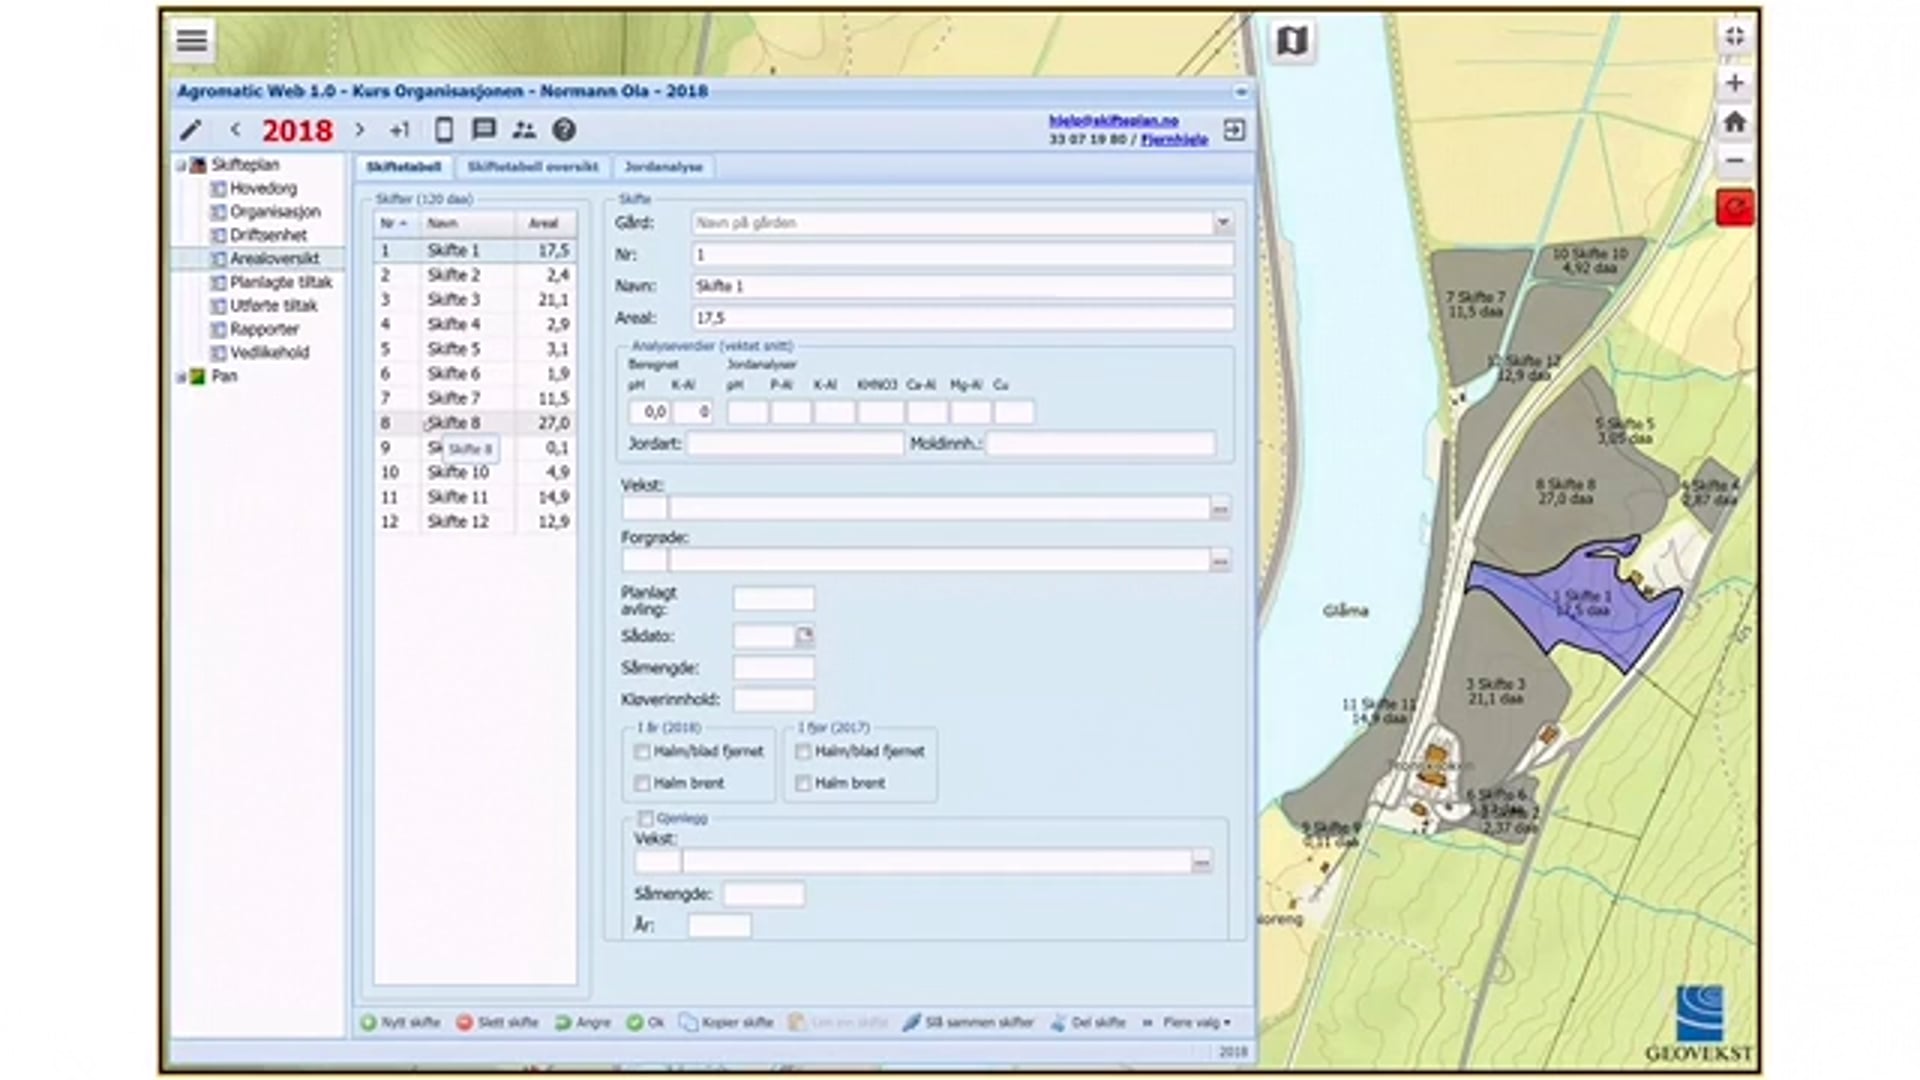This screenshot has width=1920, height=1080.
Task: Click the Planlagt avling field
Action: (x=773, y=599)
